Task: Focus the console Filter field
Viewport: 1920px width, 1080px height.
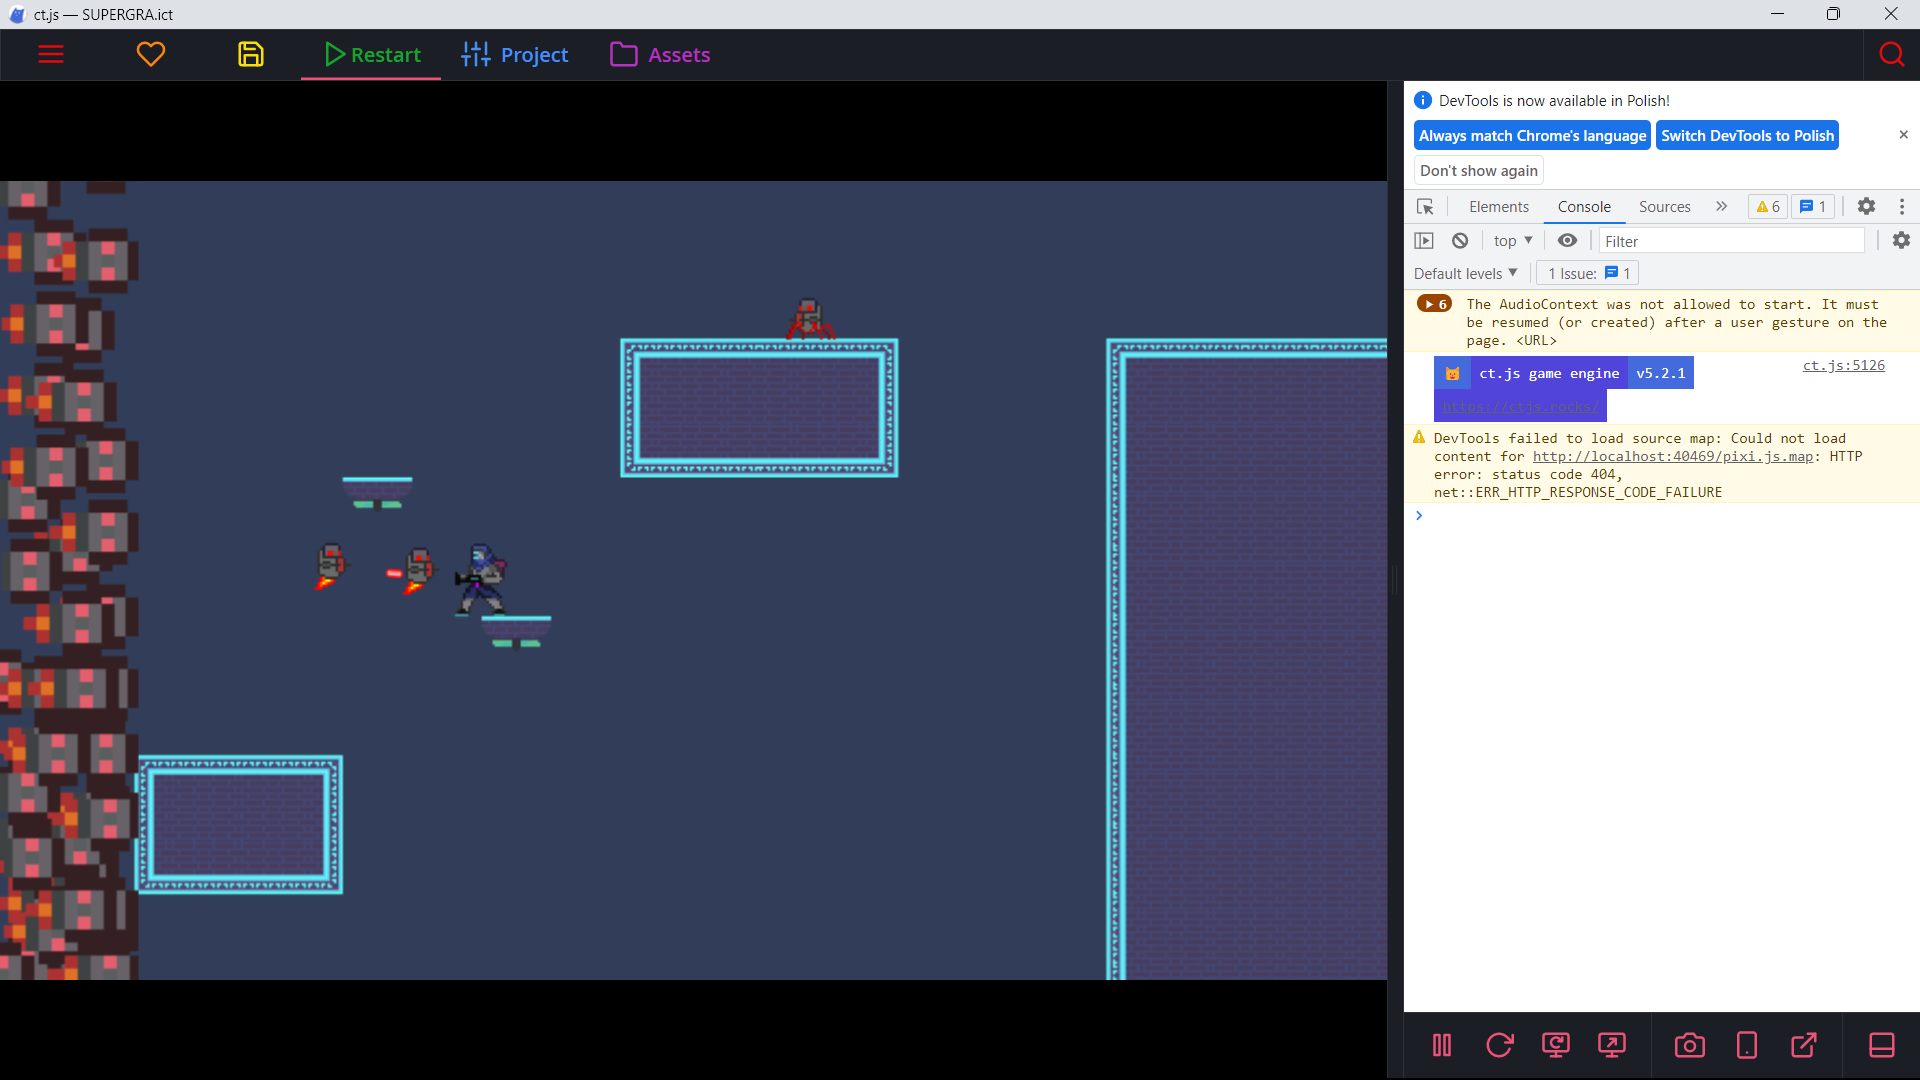Action: pyautogui.click(x=1731, y=241)
